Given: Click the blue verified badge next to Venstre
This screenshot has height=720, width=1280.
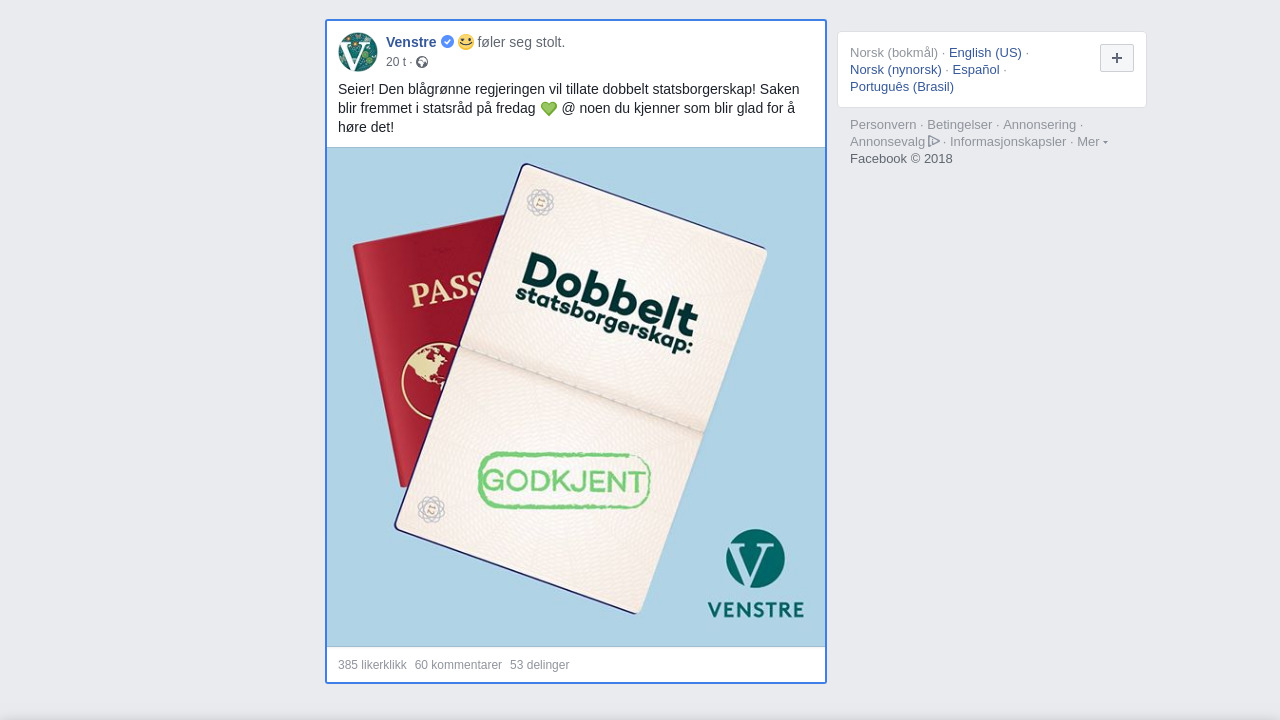Looking at the screenshot, I should (448, 42).
